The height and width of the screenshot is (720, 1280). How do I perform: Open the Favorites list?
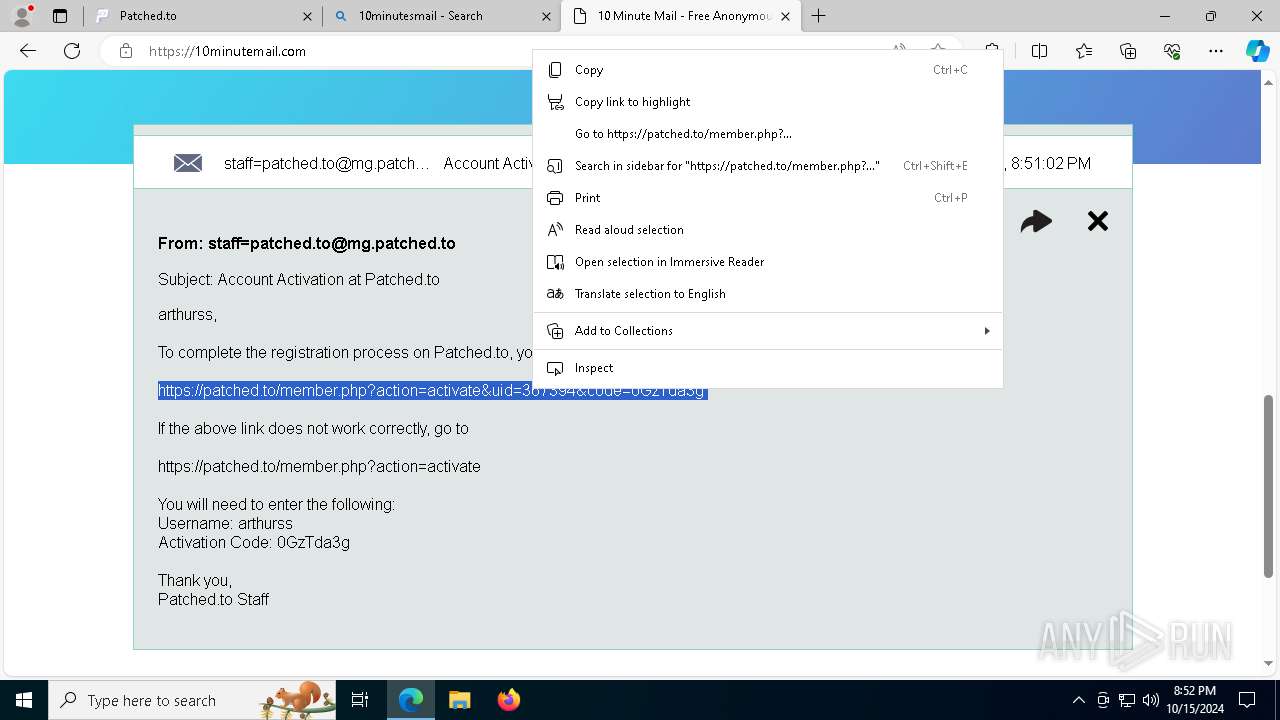[x=1084, y=51]
